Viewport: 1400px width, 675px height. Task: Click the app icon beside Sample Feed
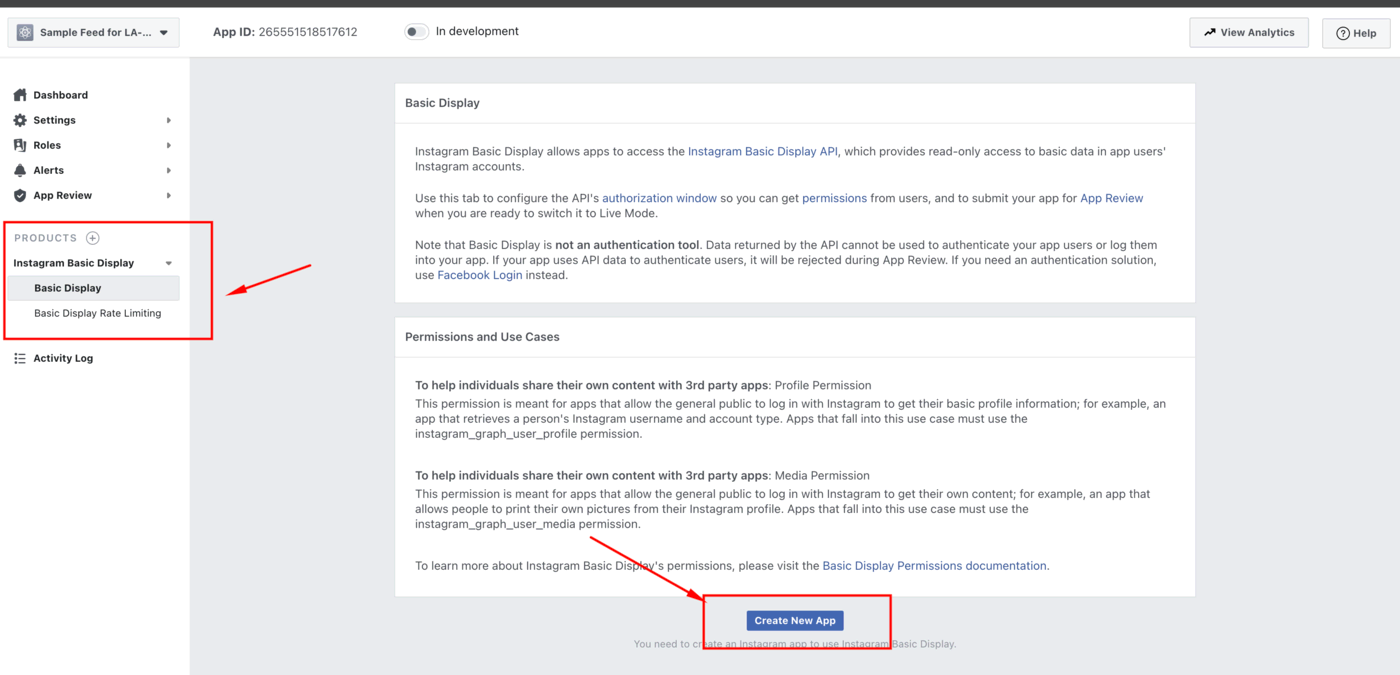point(25,32)
